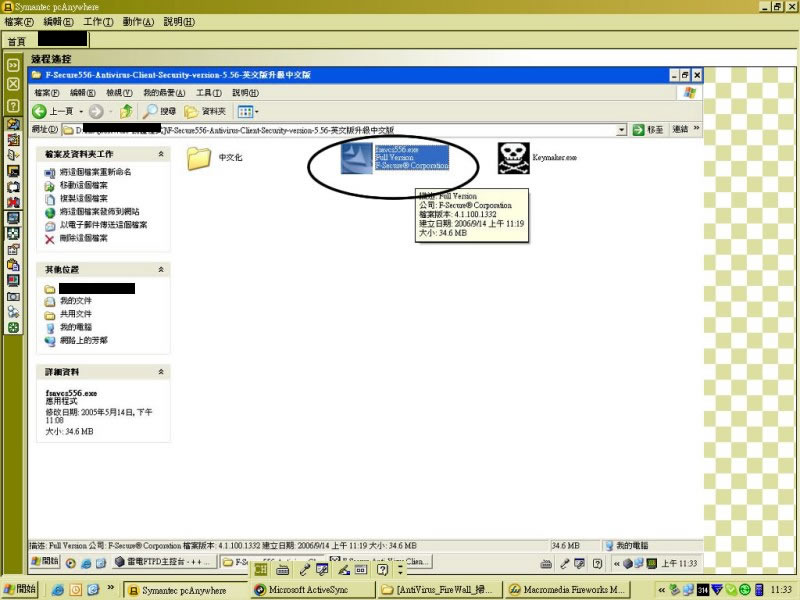Click 複製這個檔案 copy file task
The height and width of the screenshot is (600, 800).
[x=84, y=198]
